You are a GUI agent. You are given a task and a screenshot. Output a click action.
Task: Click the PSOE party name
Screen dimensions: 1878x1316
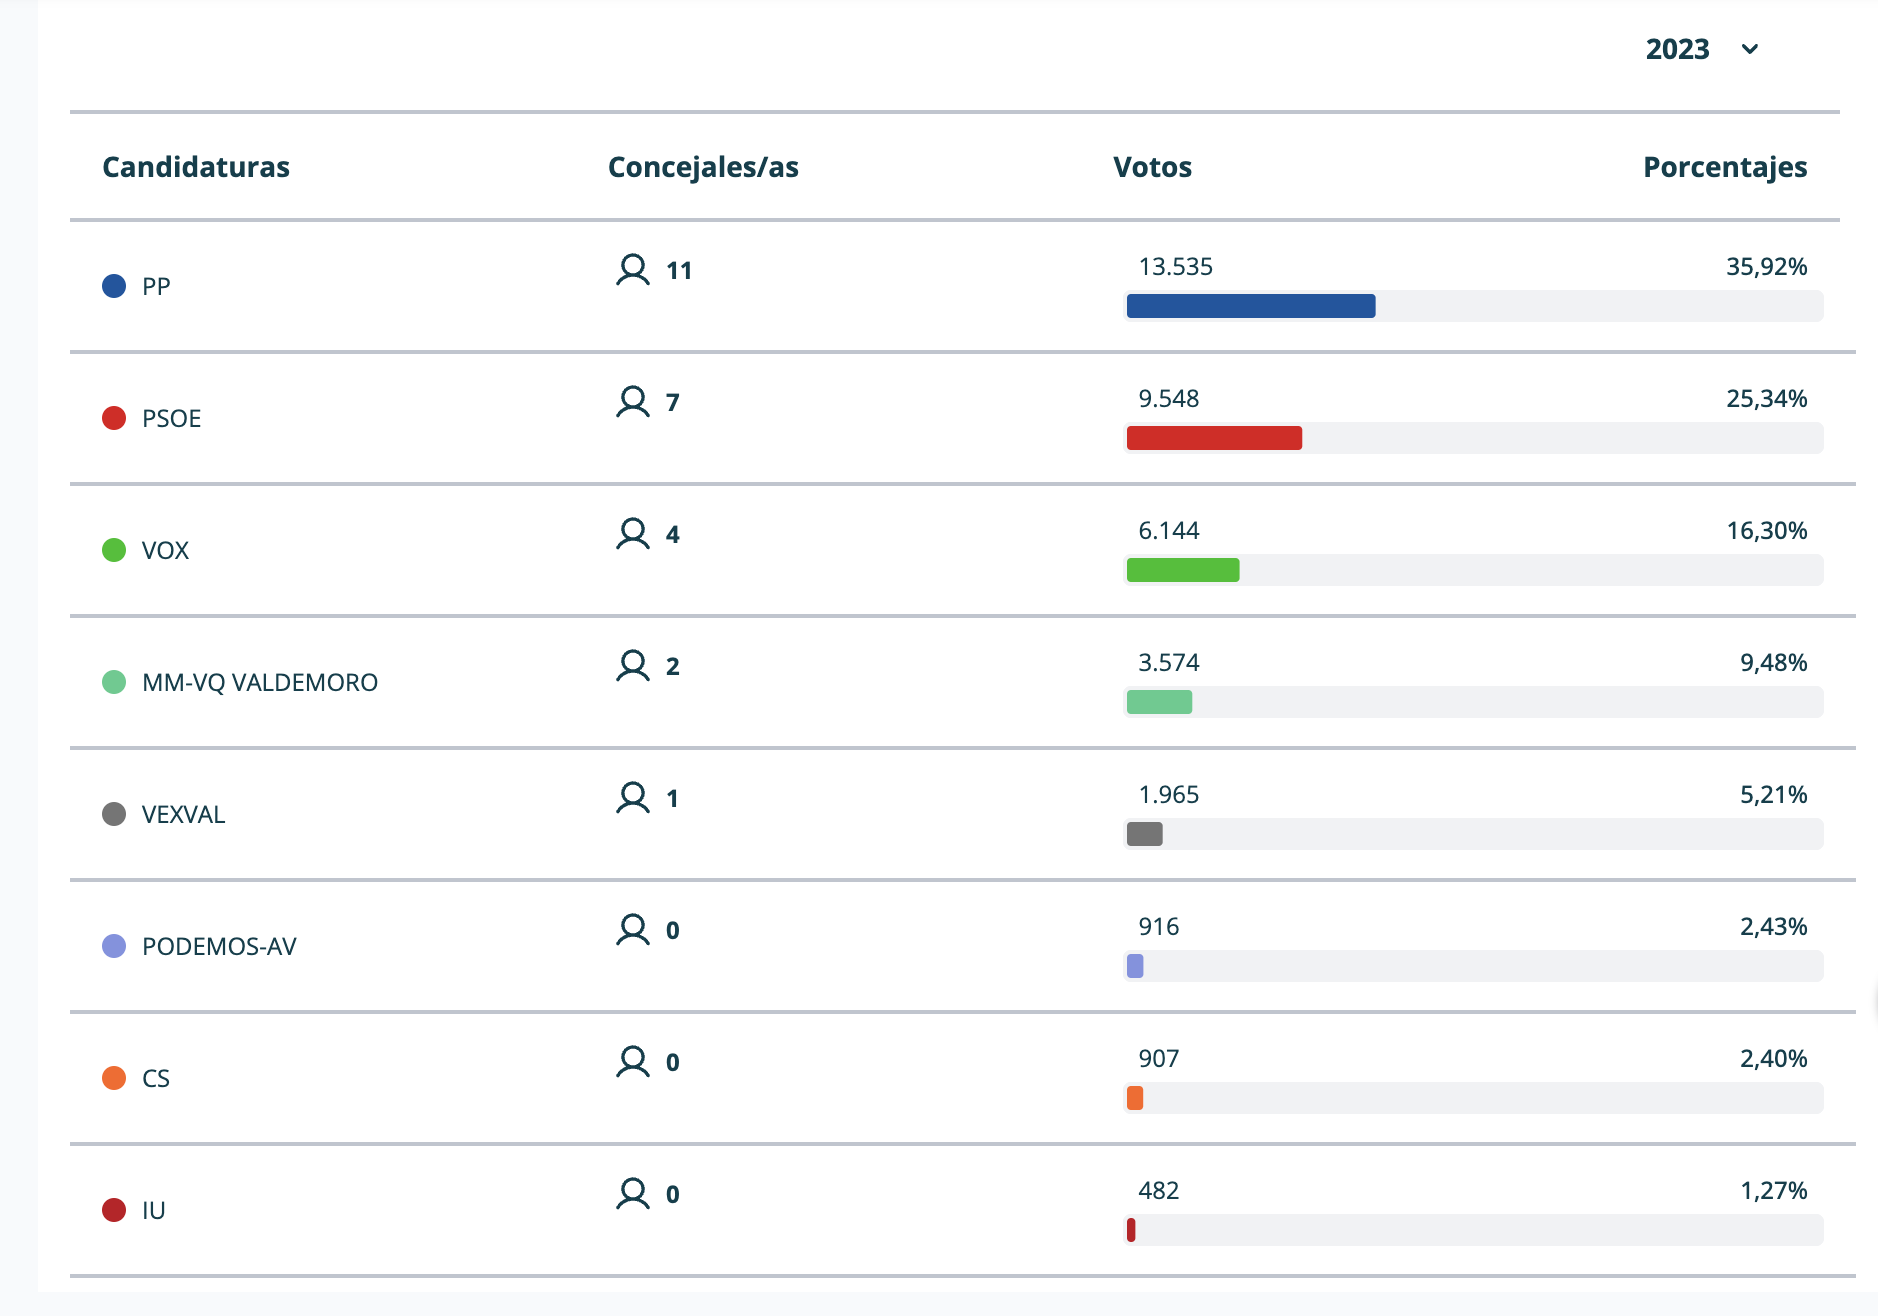(171, 418)
